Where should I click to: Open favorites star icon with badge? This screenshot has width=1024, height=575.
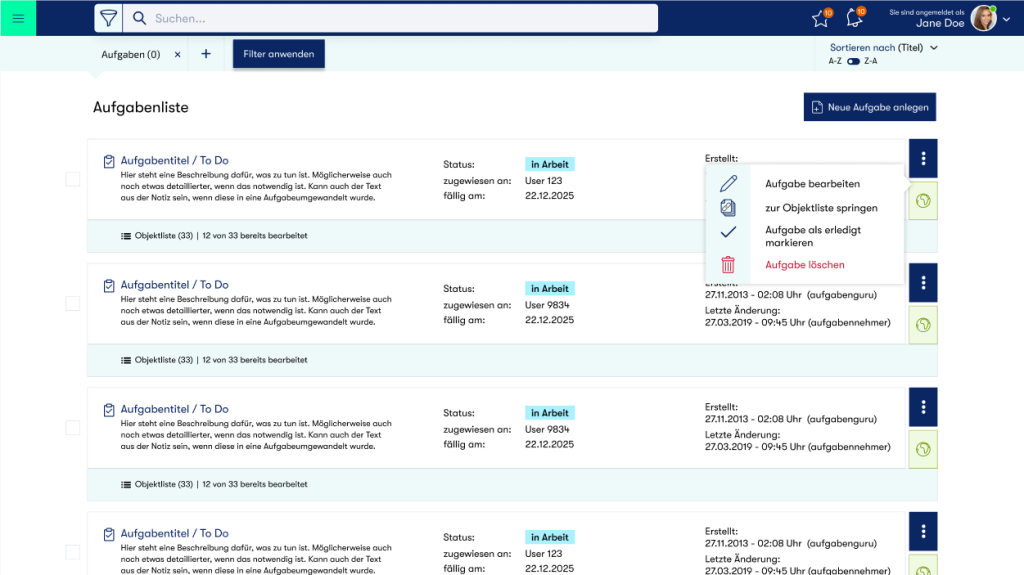[820, 18]
